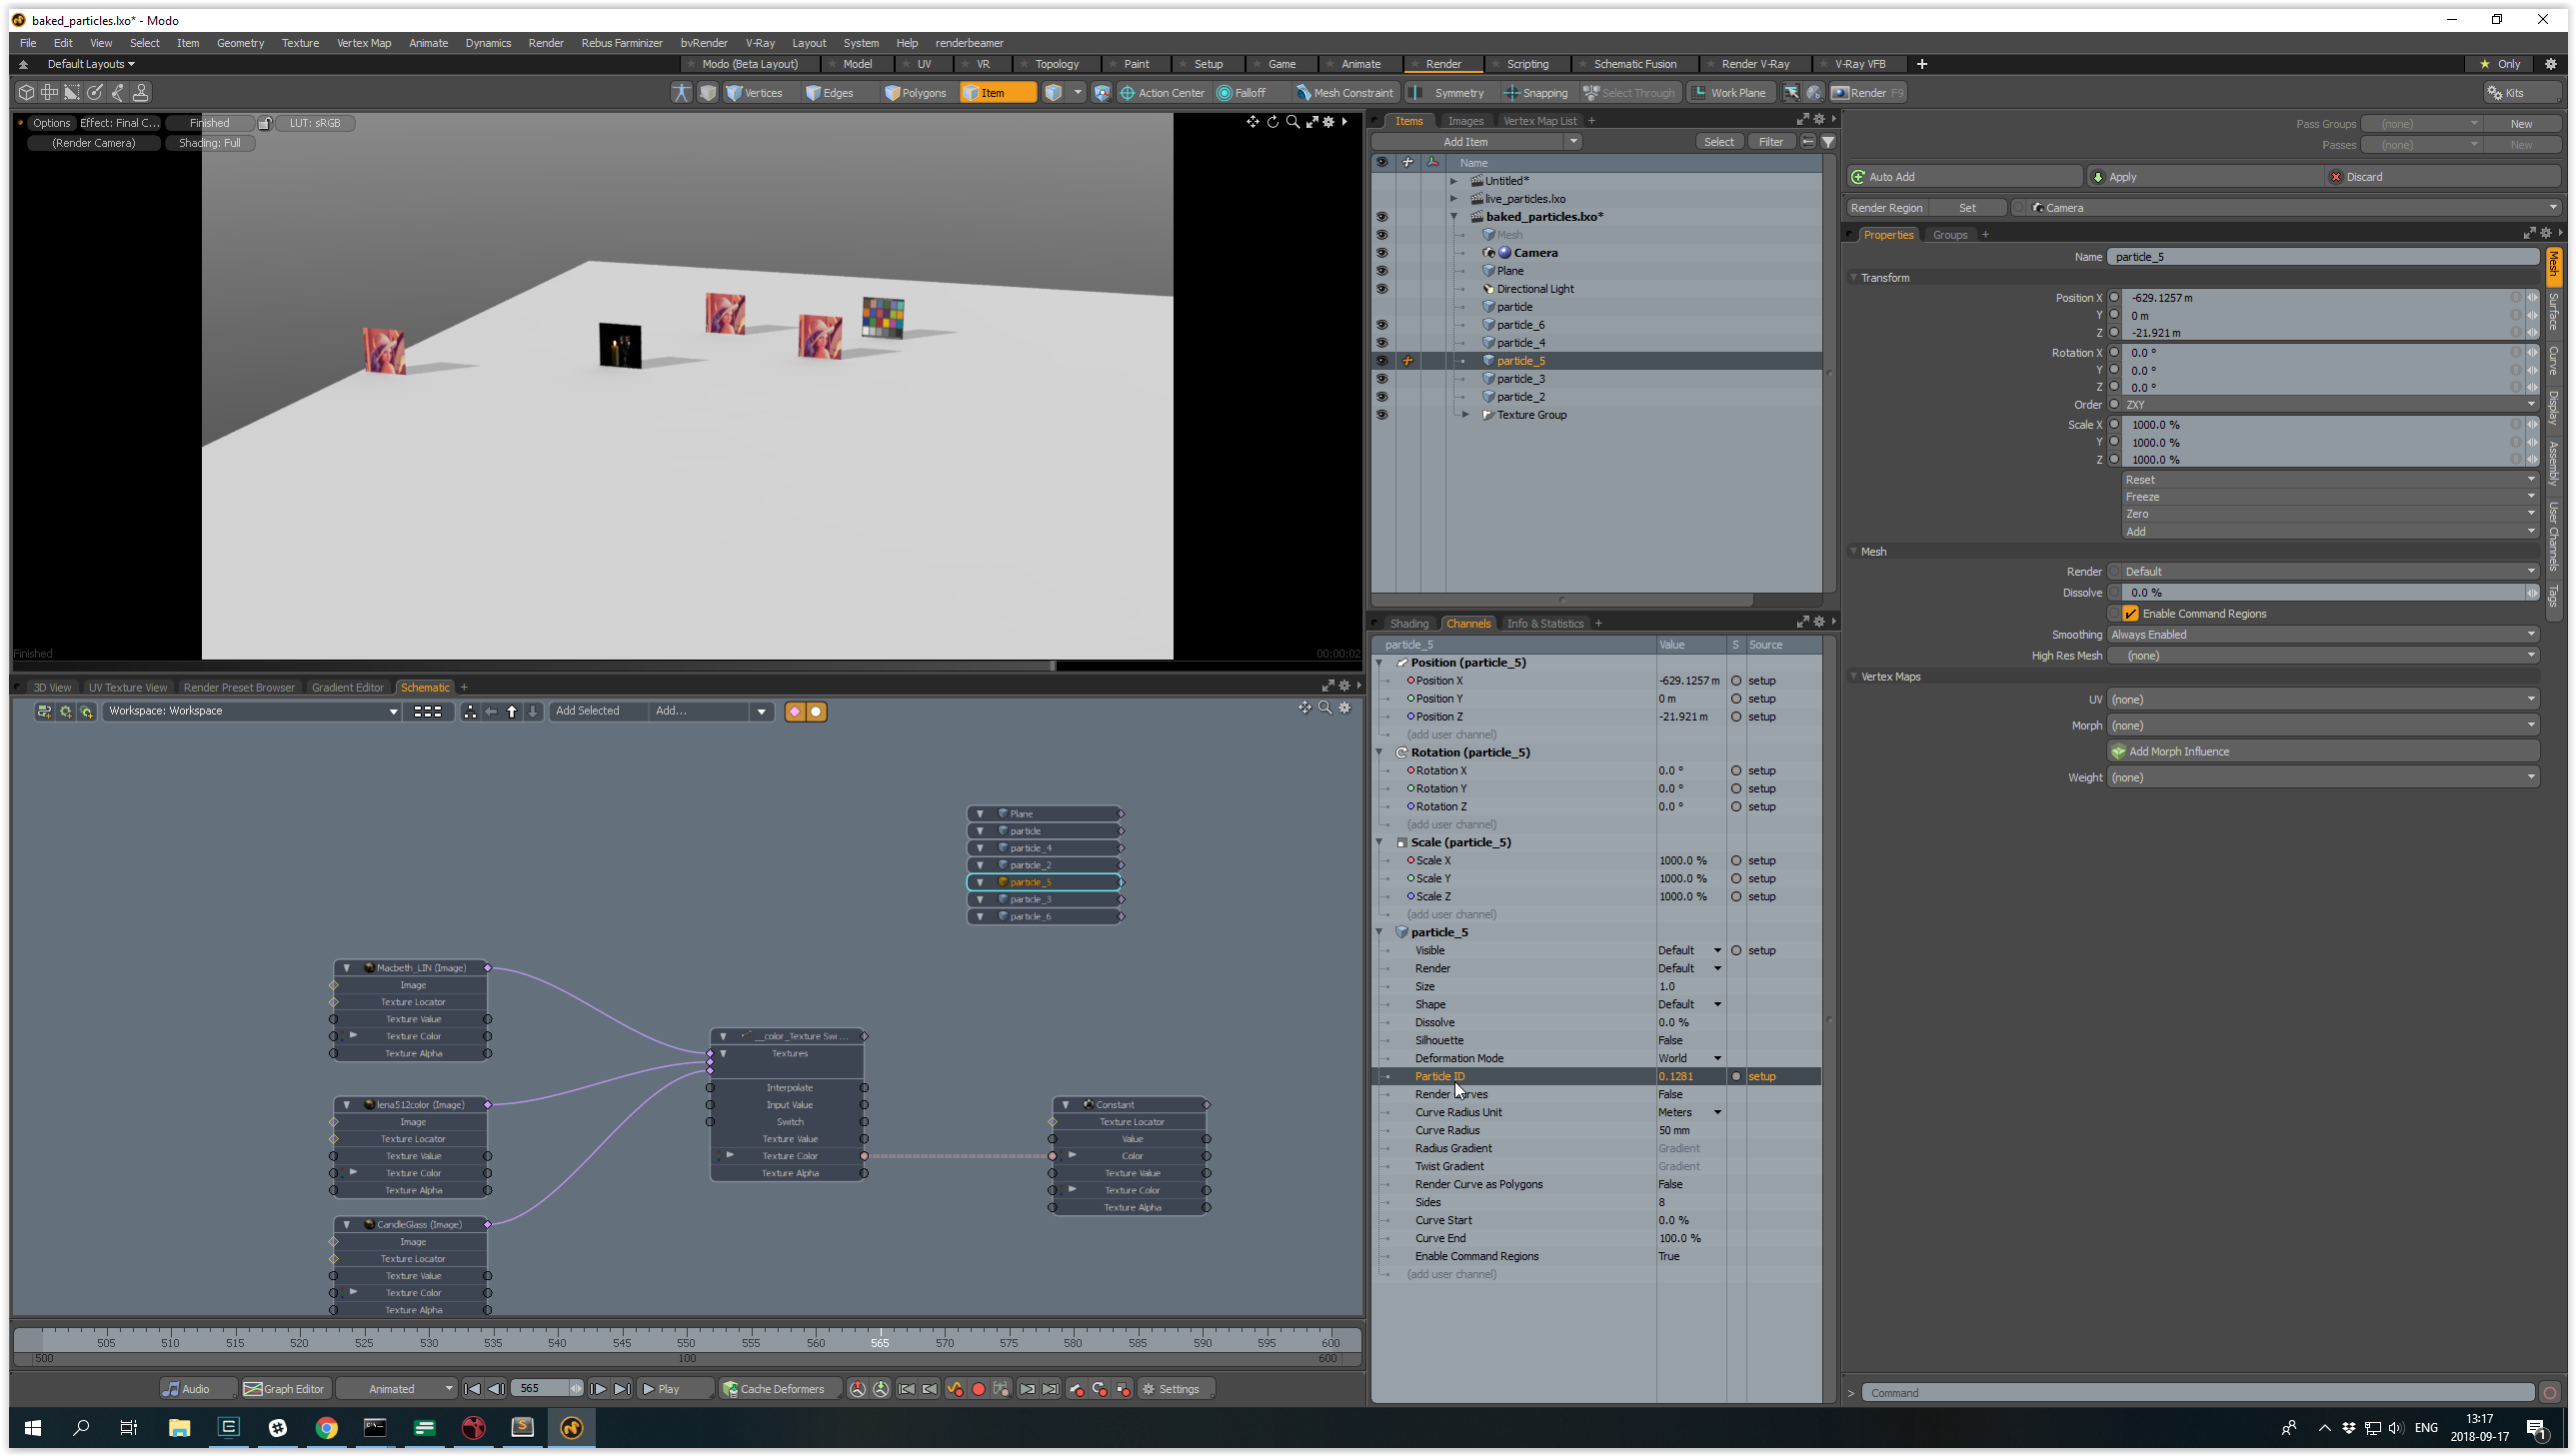Open the Windows Start menu
This screenshot has width=2576, height=1456.
pyautogui.click(x=32, y=1427)
